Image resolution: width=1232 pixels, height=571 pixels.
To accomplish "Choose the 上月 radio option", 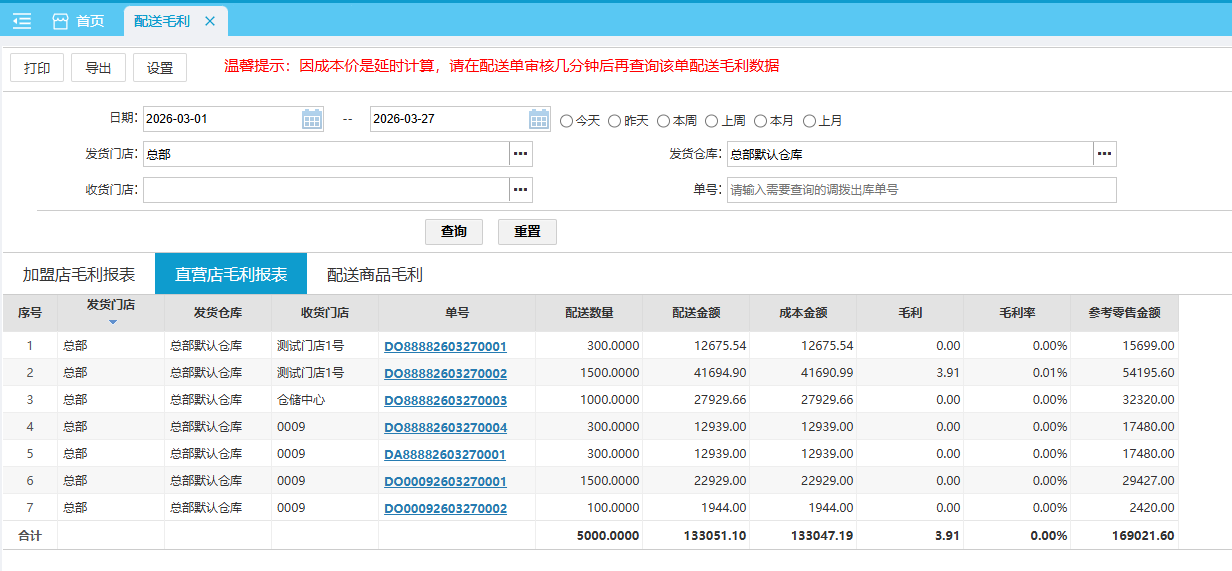I will (810, 121).
